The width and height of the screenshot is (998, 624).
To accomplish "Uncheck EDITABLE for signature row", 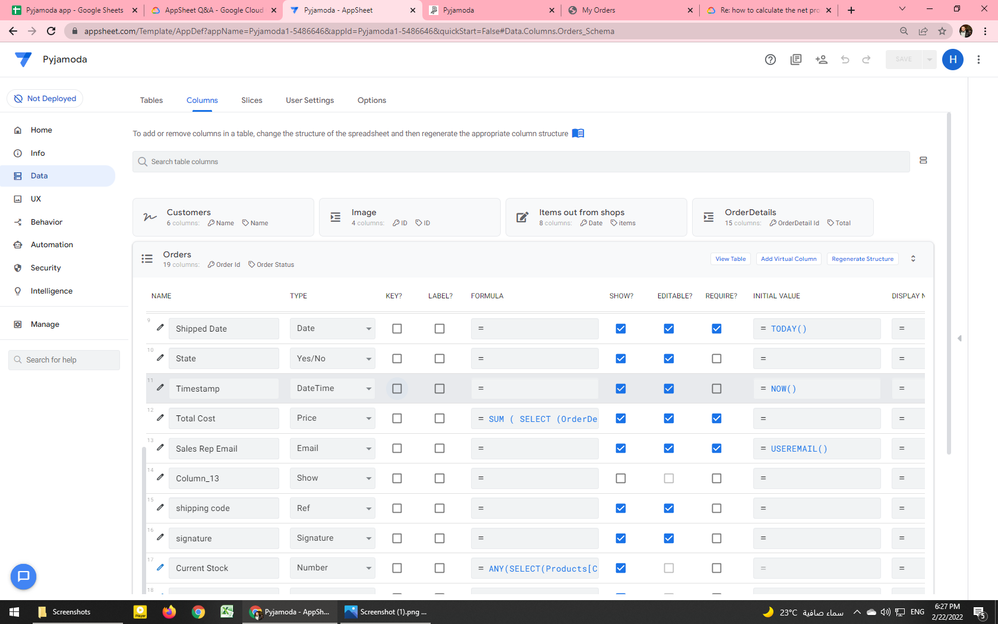I will click(x=668, y=538).
